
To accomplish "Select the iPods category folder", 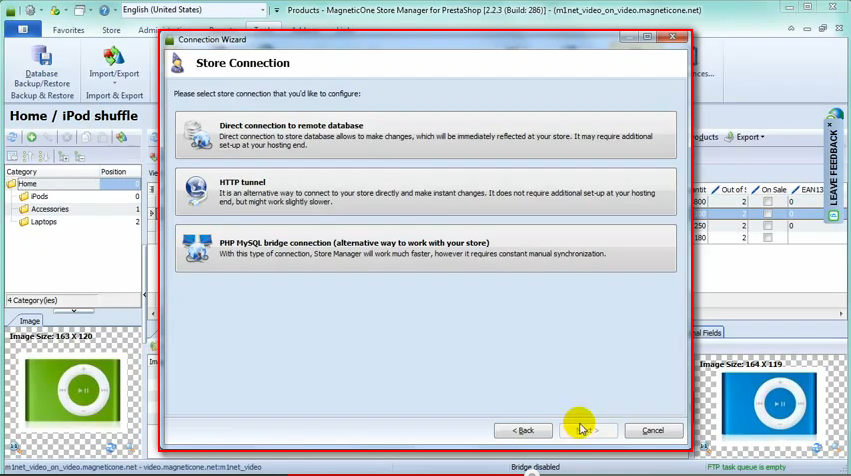I will tap(39, 196).
